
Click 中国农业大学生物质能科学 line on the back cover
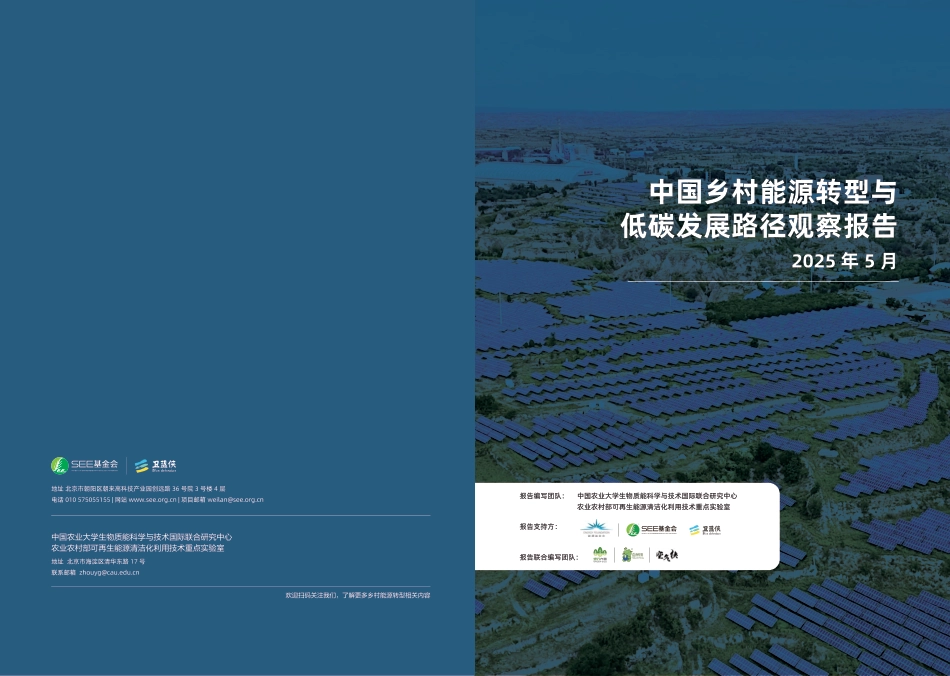click(142, 537)
